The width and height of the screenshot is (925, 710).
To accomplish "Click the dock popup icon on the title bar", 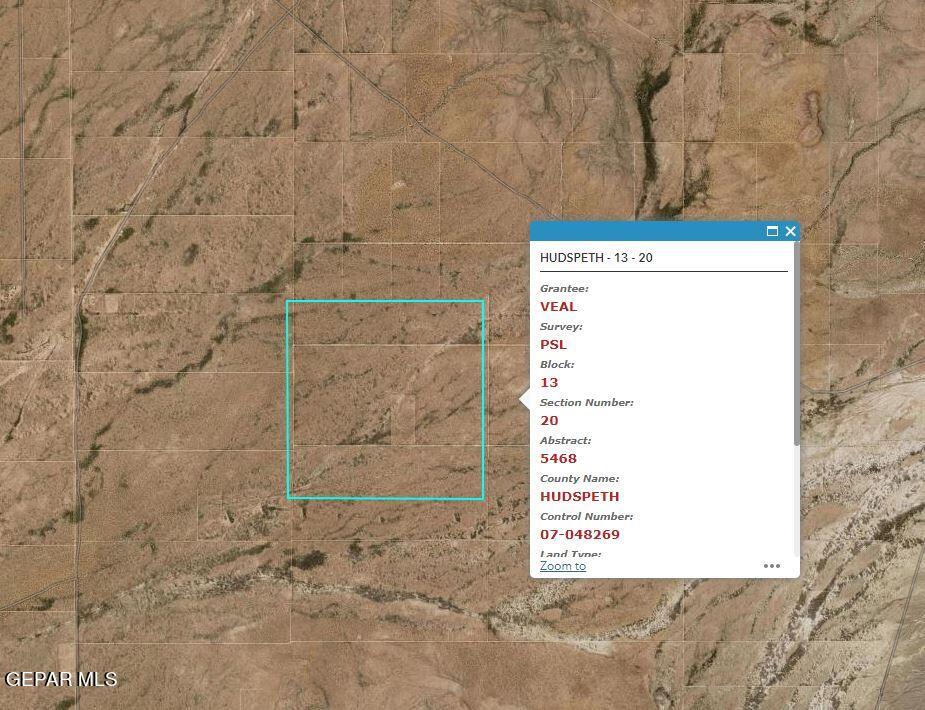I will tap(771, 231).
